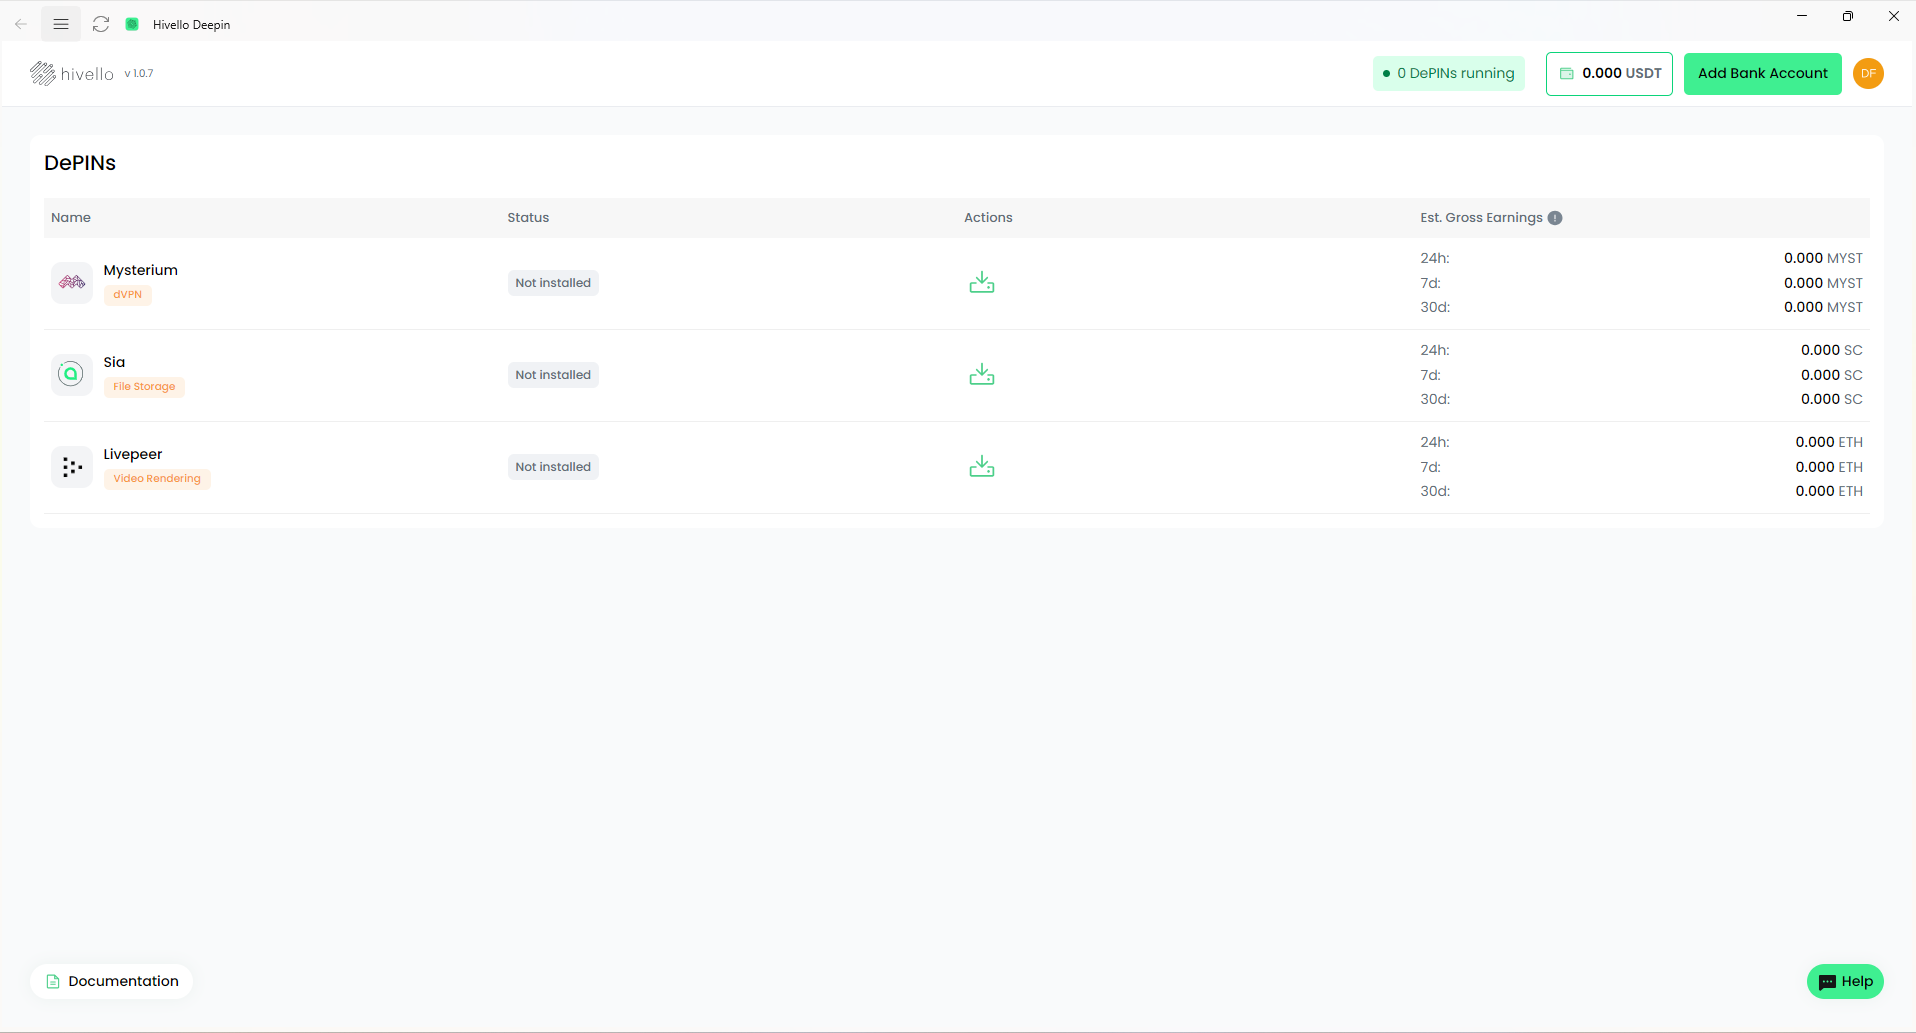Viewport: 1916px width, 1033px height.
Task: Click the Add Bank Account button
Action: (1762, 73)
